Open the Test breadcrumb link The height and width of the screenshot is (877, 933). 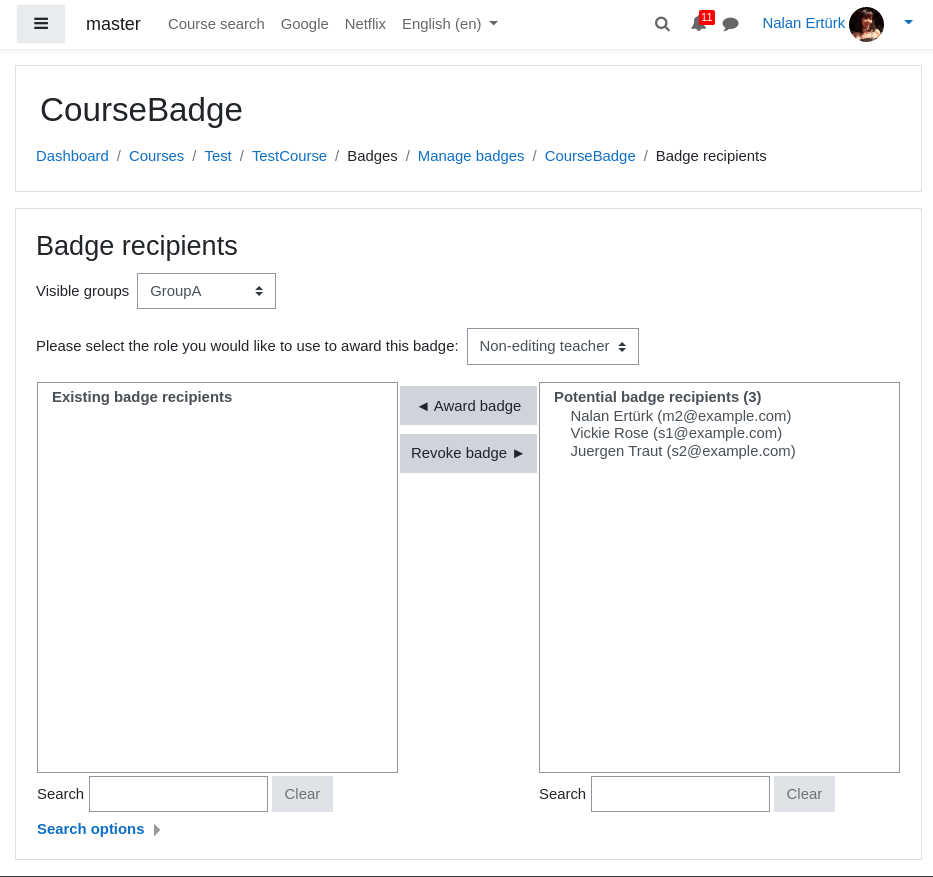click(x=218, y=156)
